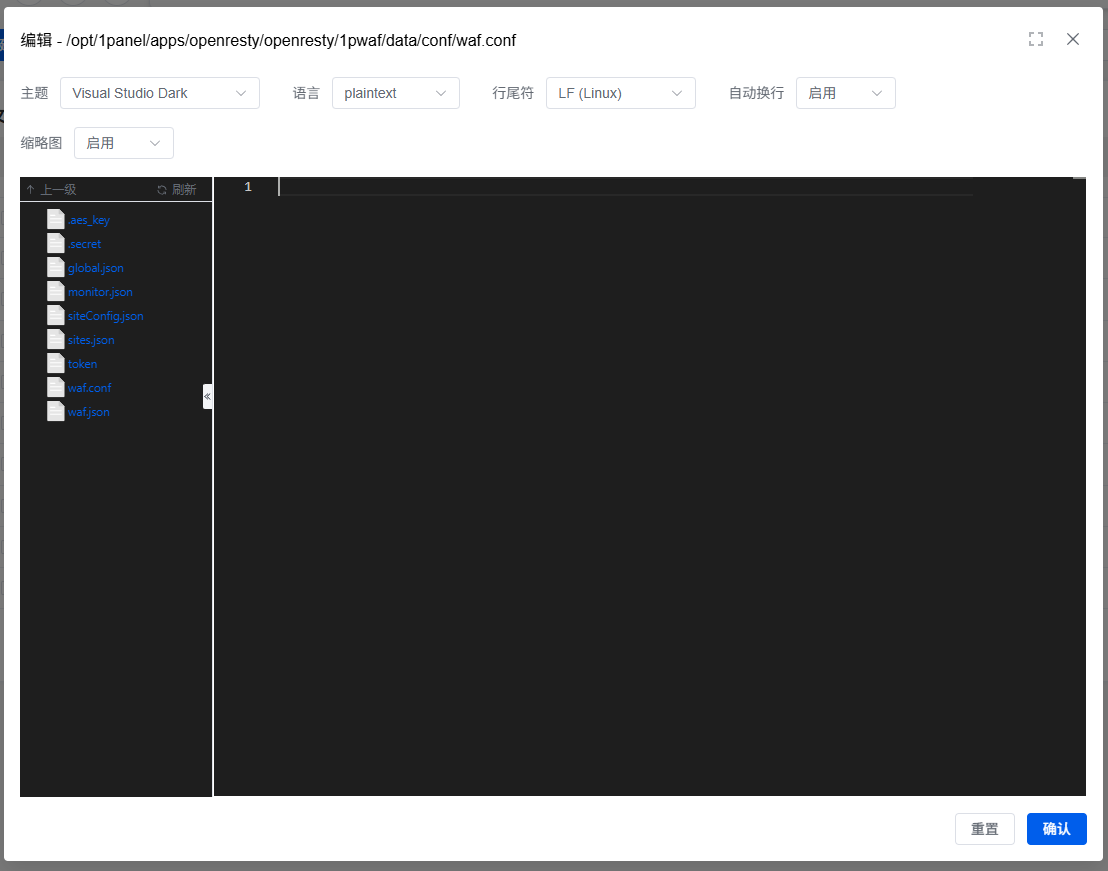Toggle fullscreen mode for the editor dialog
The width and height of the screenshot is (1108, 871).
tap(1036, 39)
